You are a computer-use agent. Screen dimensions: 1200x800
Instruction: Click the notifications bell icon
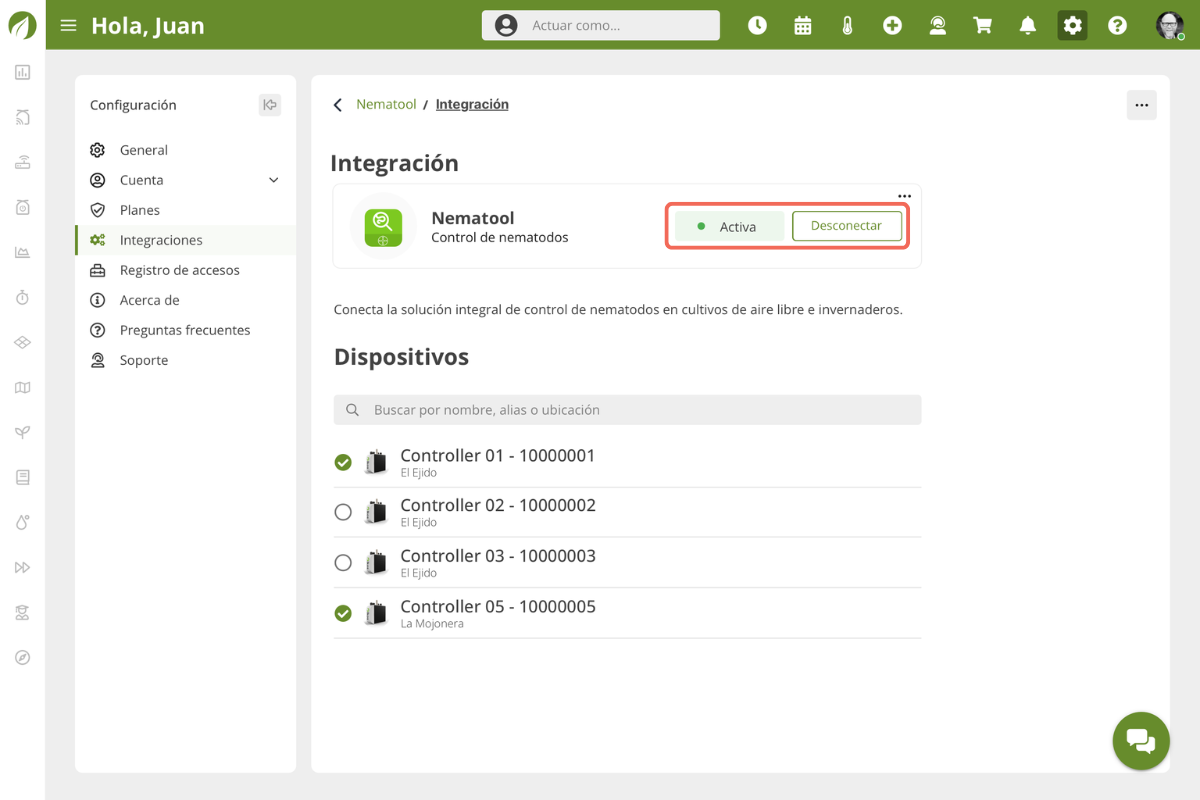pyautogui.click(x=1027, y=26)
